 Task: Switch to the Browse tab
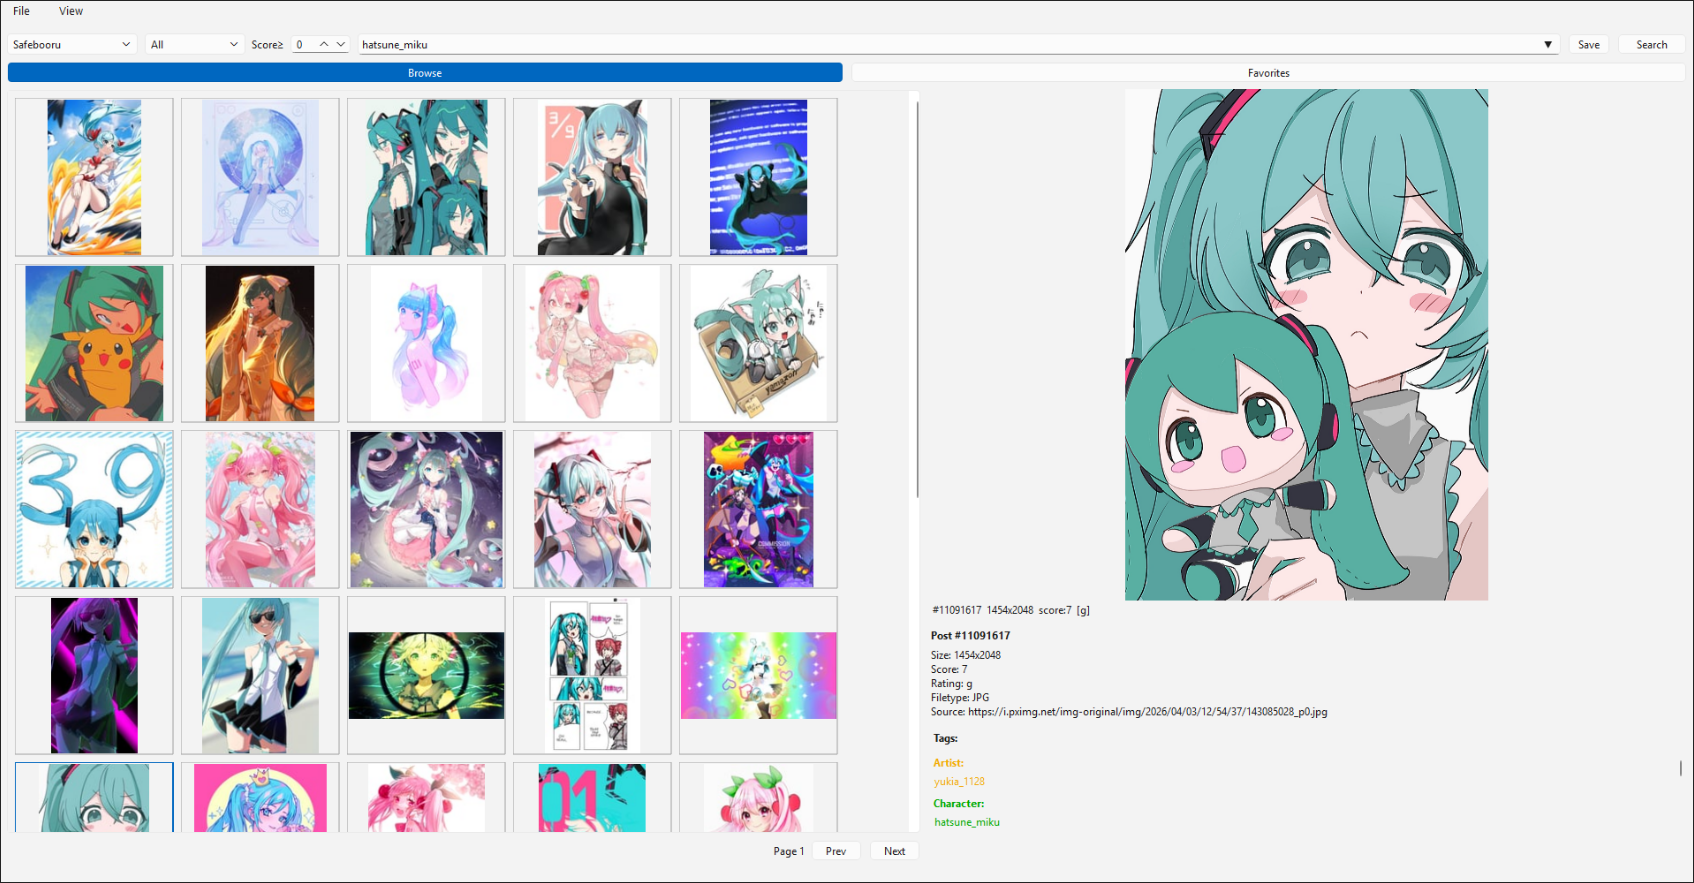[x=425, y=73]
